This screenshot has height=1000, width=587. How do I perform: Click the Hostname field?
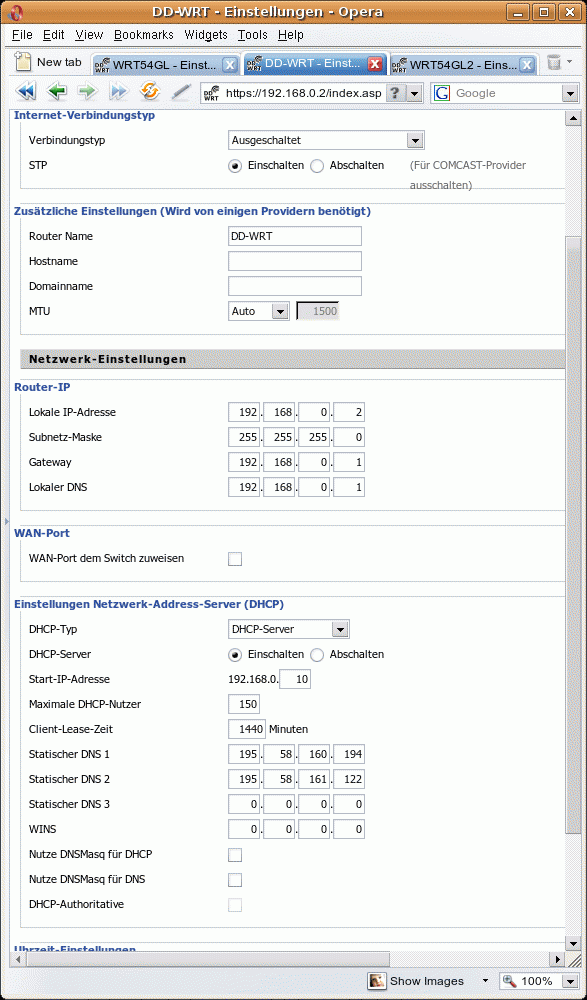click(295, 261)
